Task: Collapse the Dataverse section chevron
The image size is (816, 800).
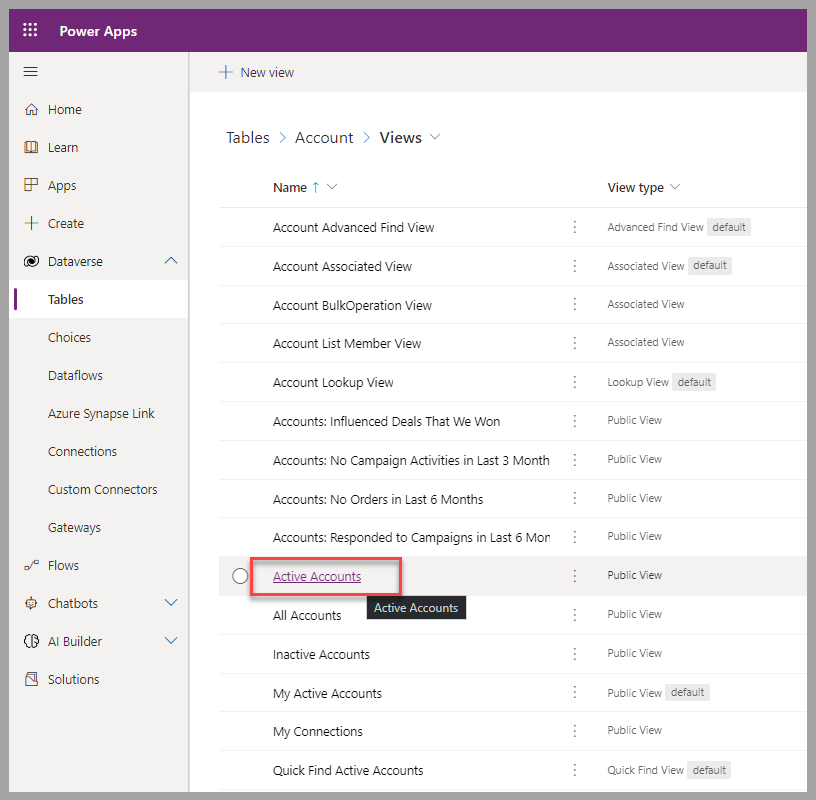Action: coord(170,261)
